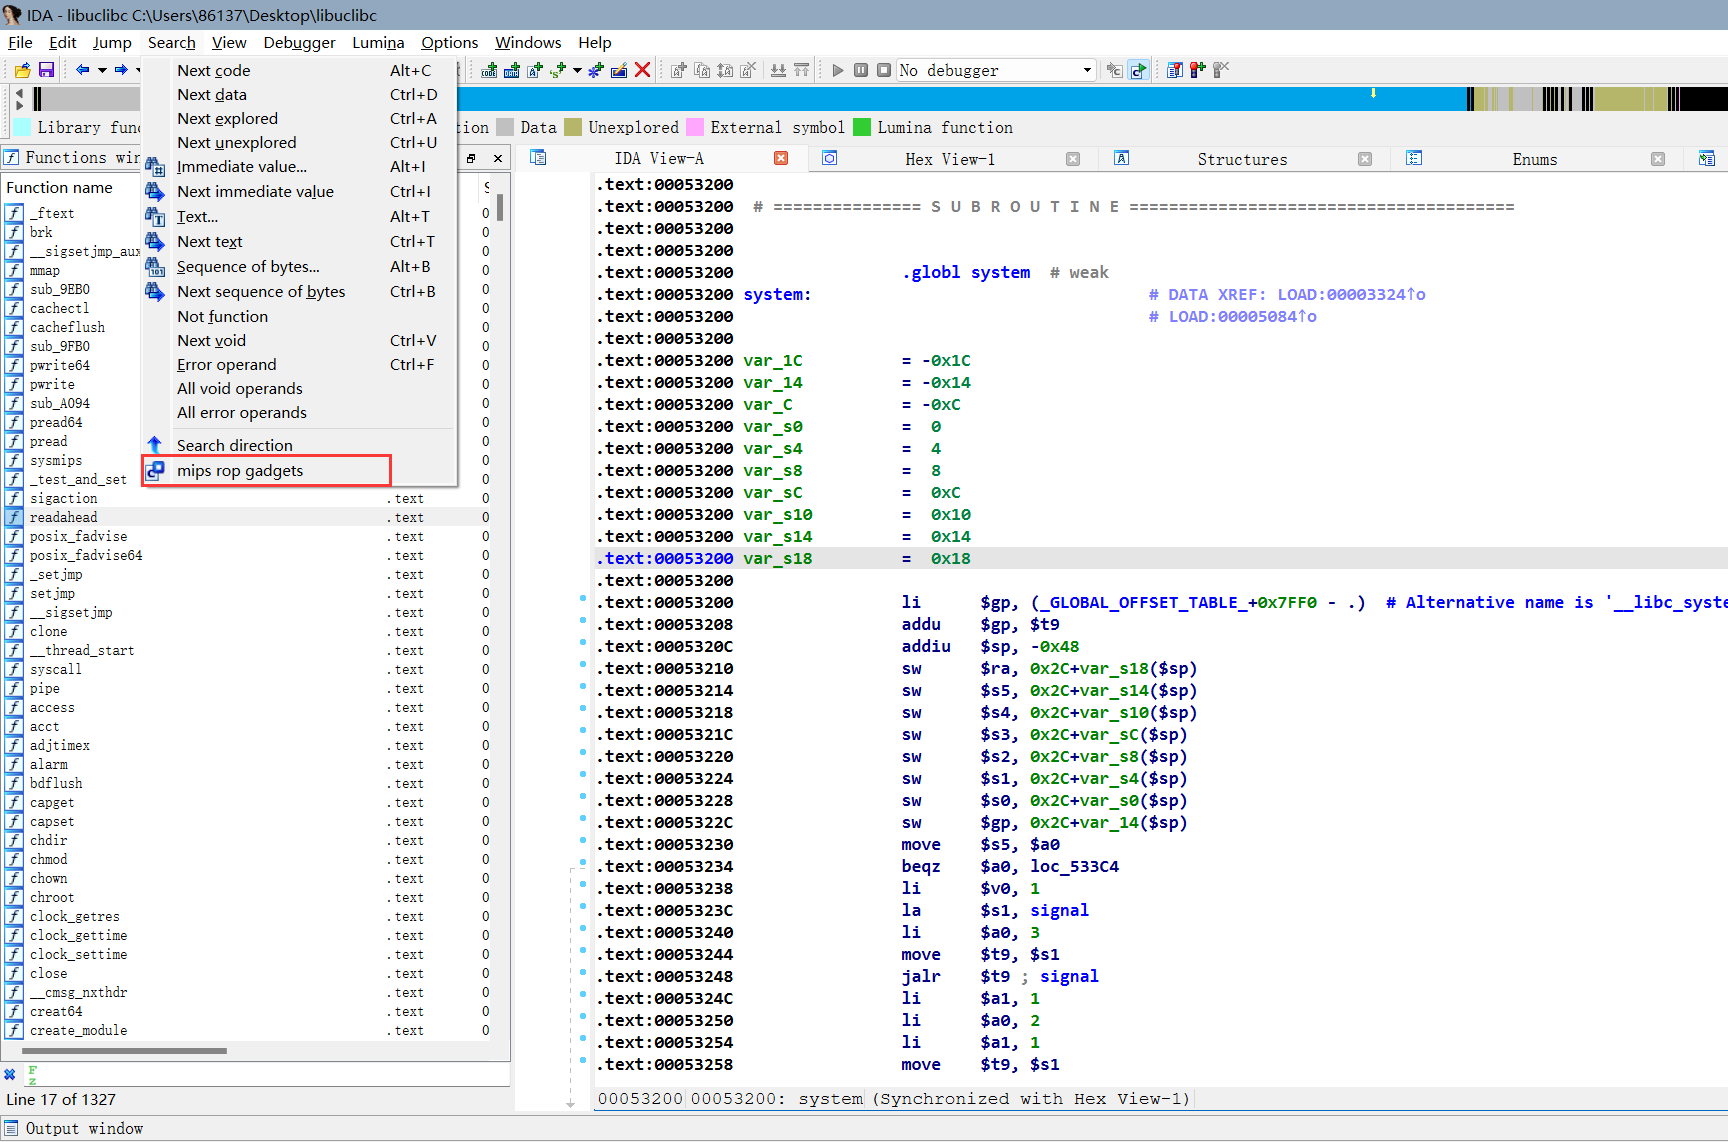Click the add CODE segment icon
This screenshot has height=1142, width=1728.
click(x=489, y=70)
